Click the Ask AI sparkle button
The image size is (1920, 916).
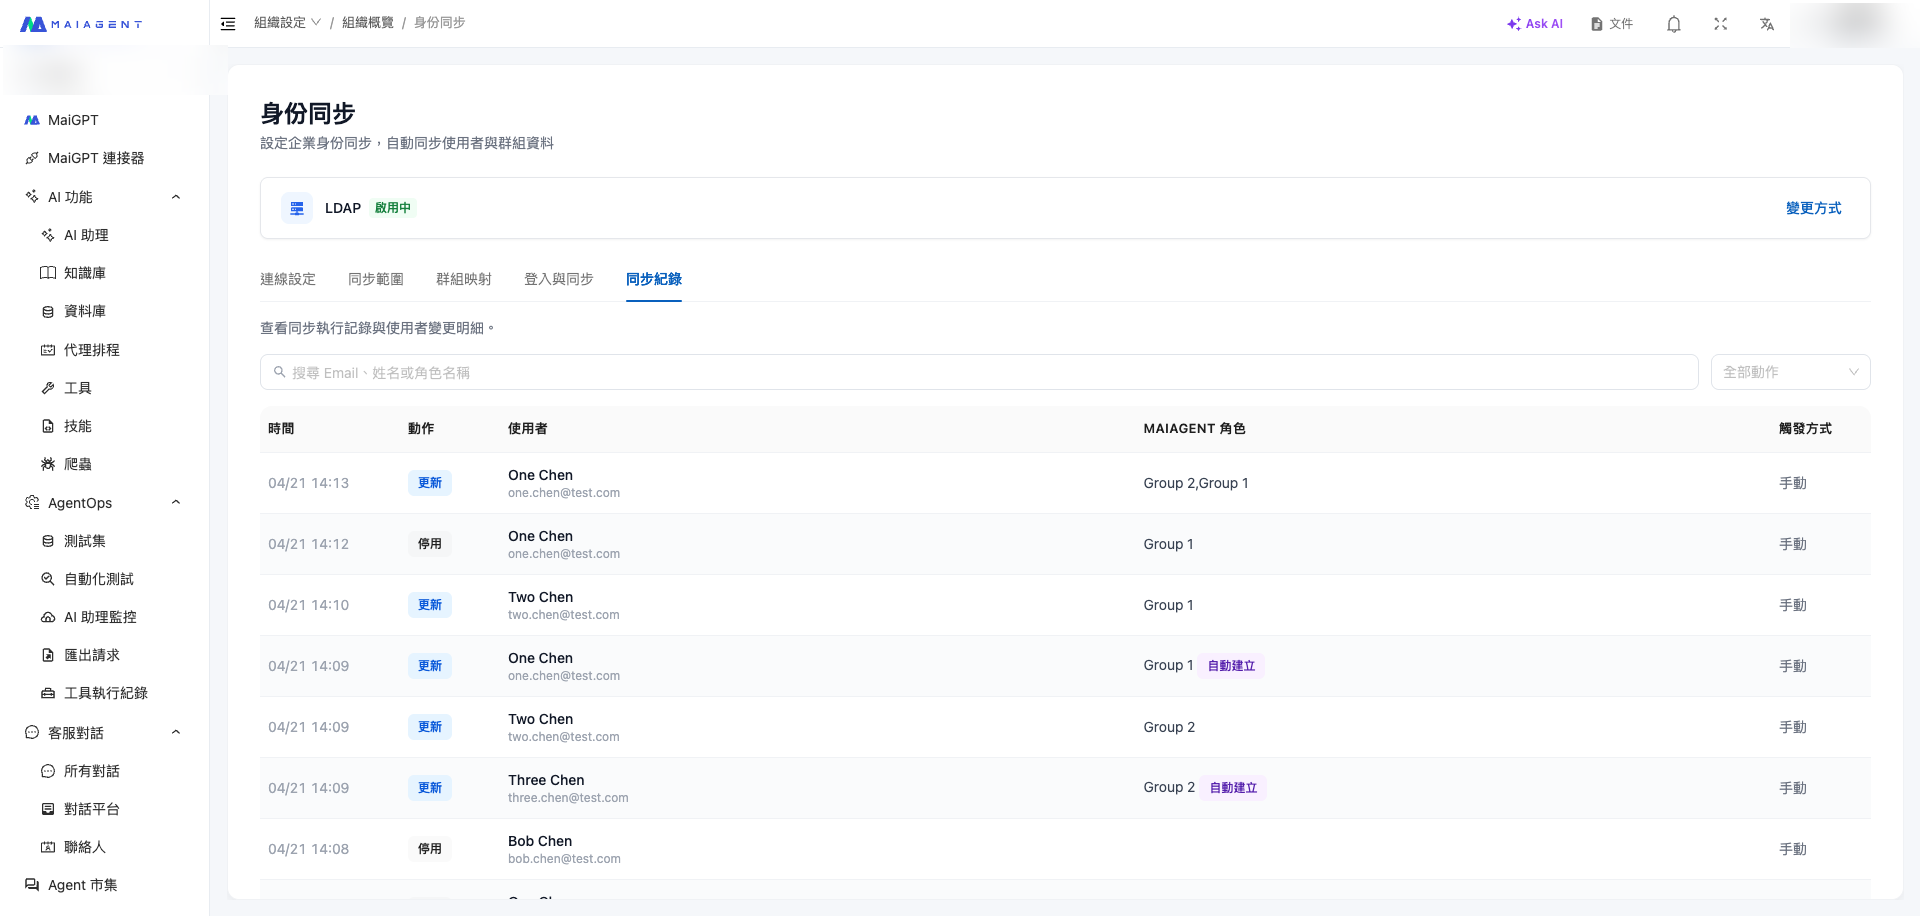[x=1534, y=24]
